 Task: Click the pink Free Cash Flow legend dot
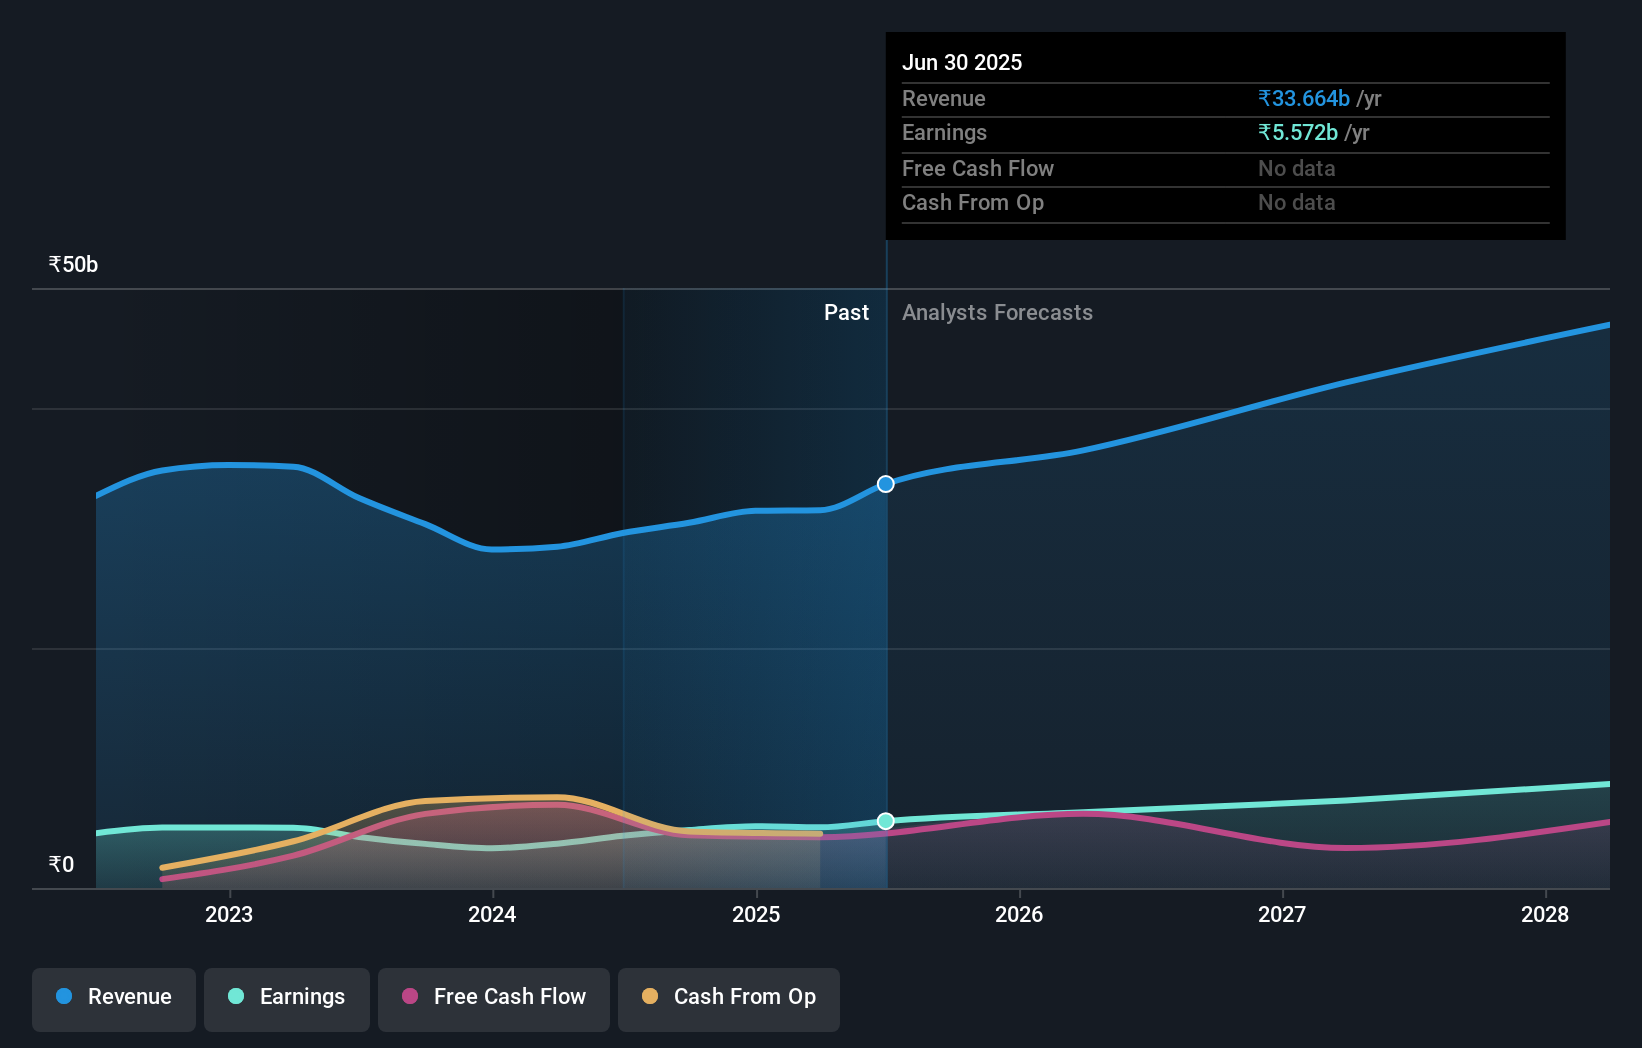409,997
